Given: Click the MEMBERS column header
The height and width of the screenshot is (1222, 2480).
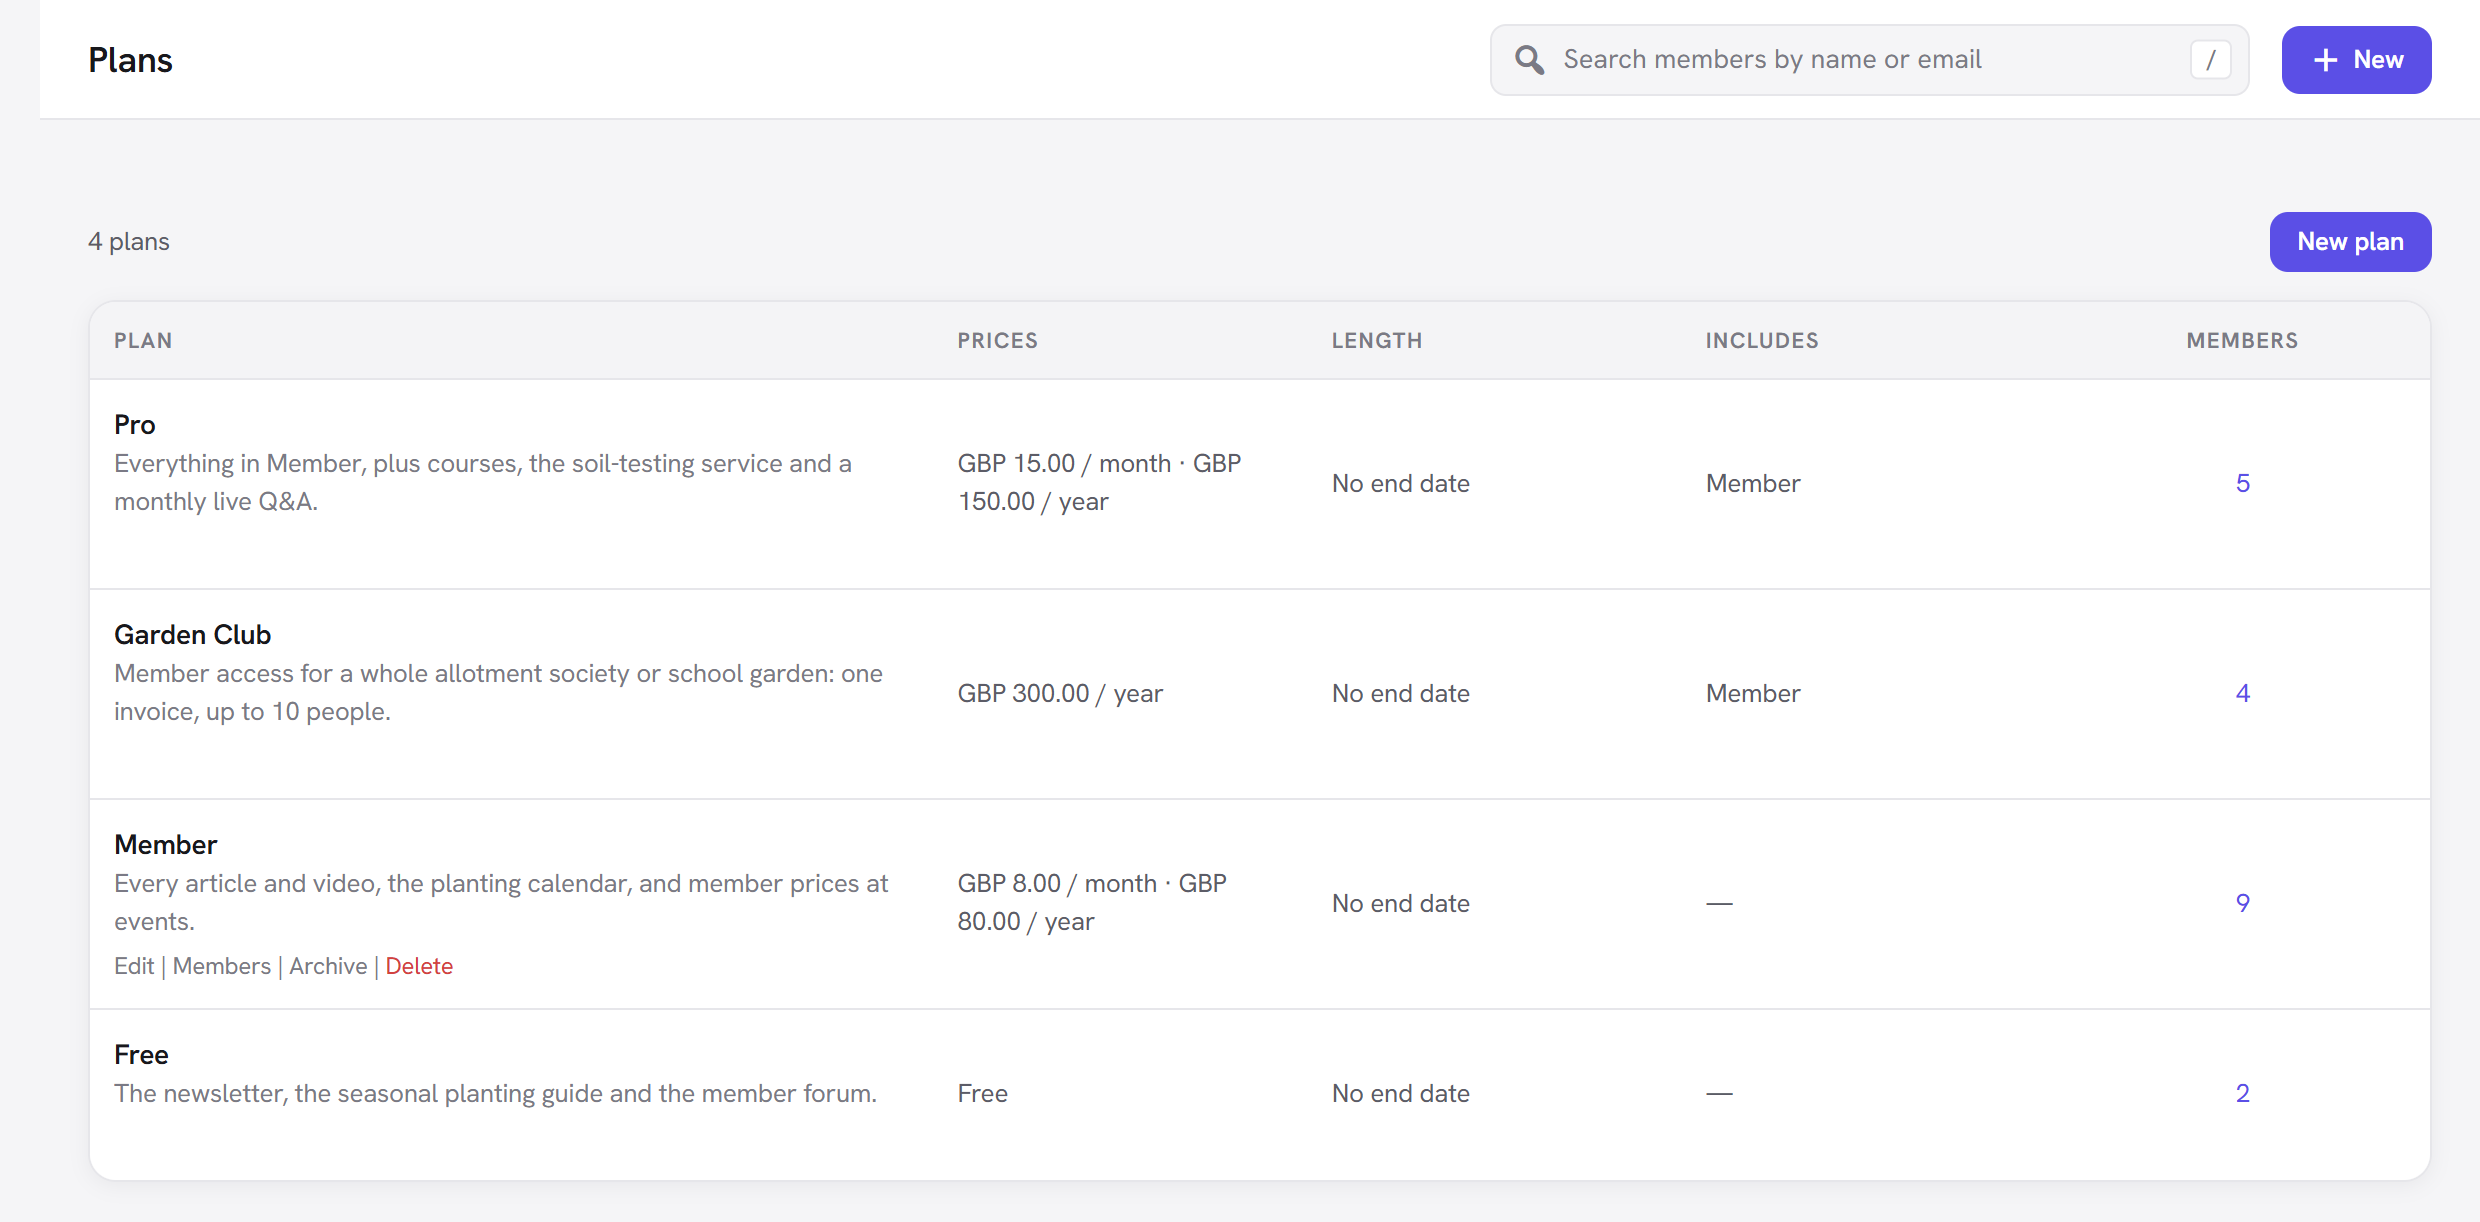Looking at the screenshot, I should (x=2242, y=341).
